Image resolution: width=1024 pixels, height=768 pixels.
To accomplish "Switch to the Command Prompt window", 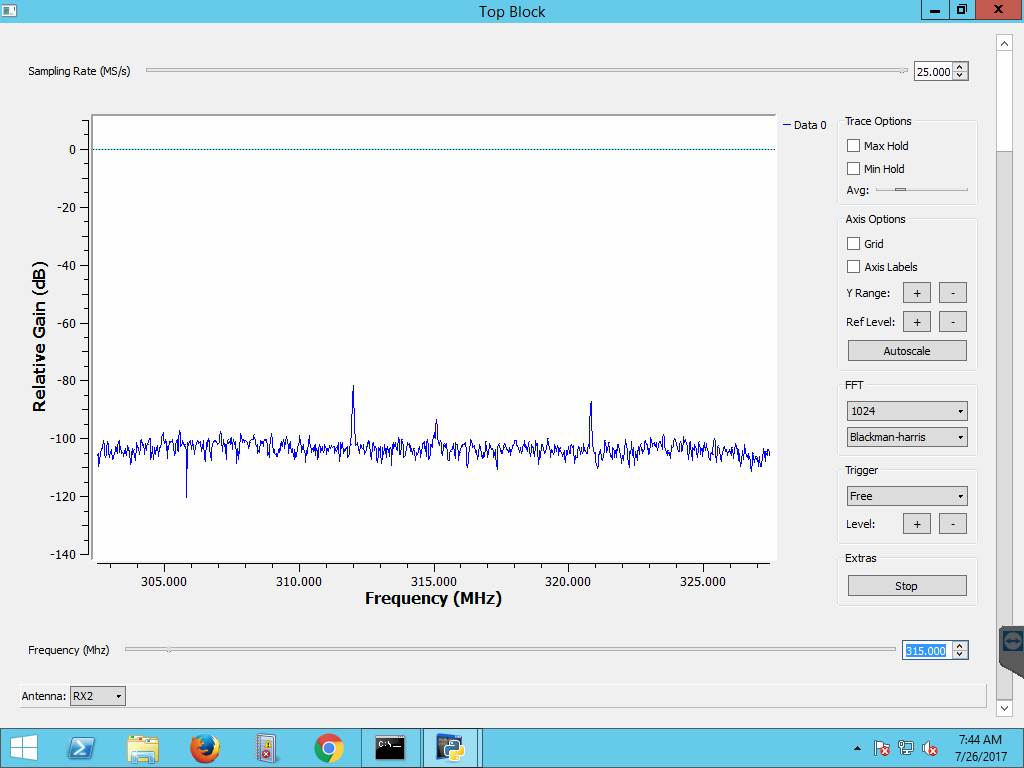I will pyautogui.click(x=390, y=747).
